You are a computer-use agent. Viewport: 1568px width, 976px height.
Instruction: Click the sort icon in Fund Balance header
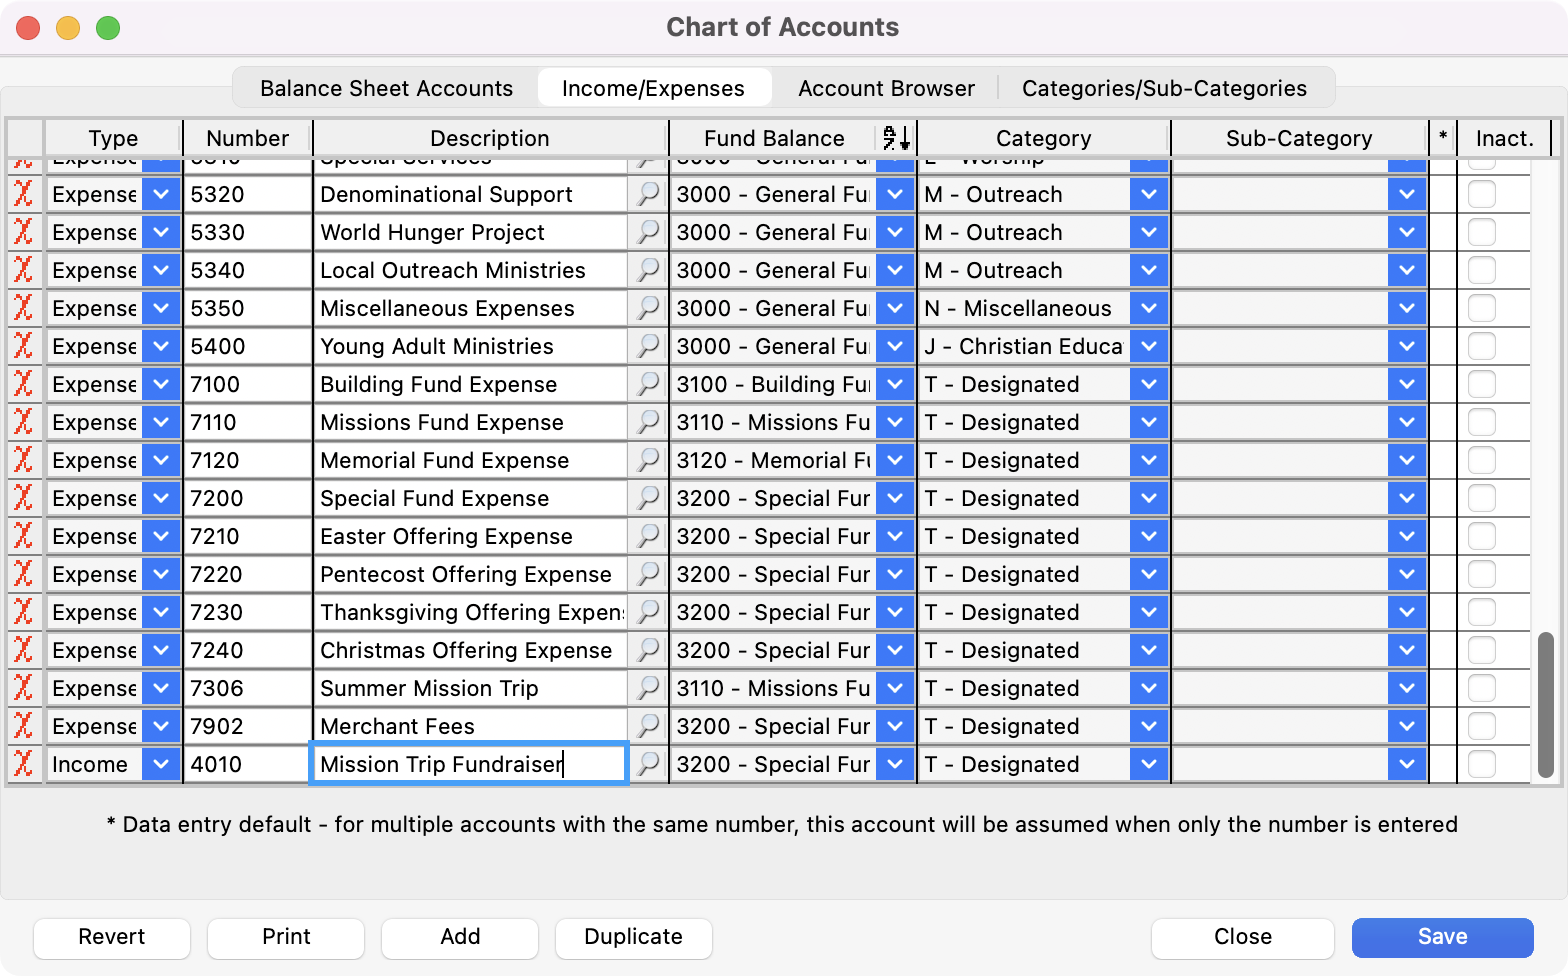(x=895, y=138)
